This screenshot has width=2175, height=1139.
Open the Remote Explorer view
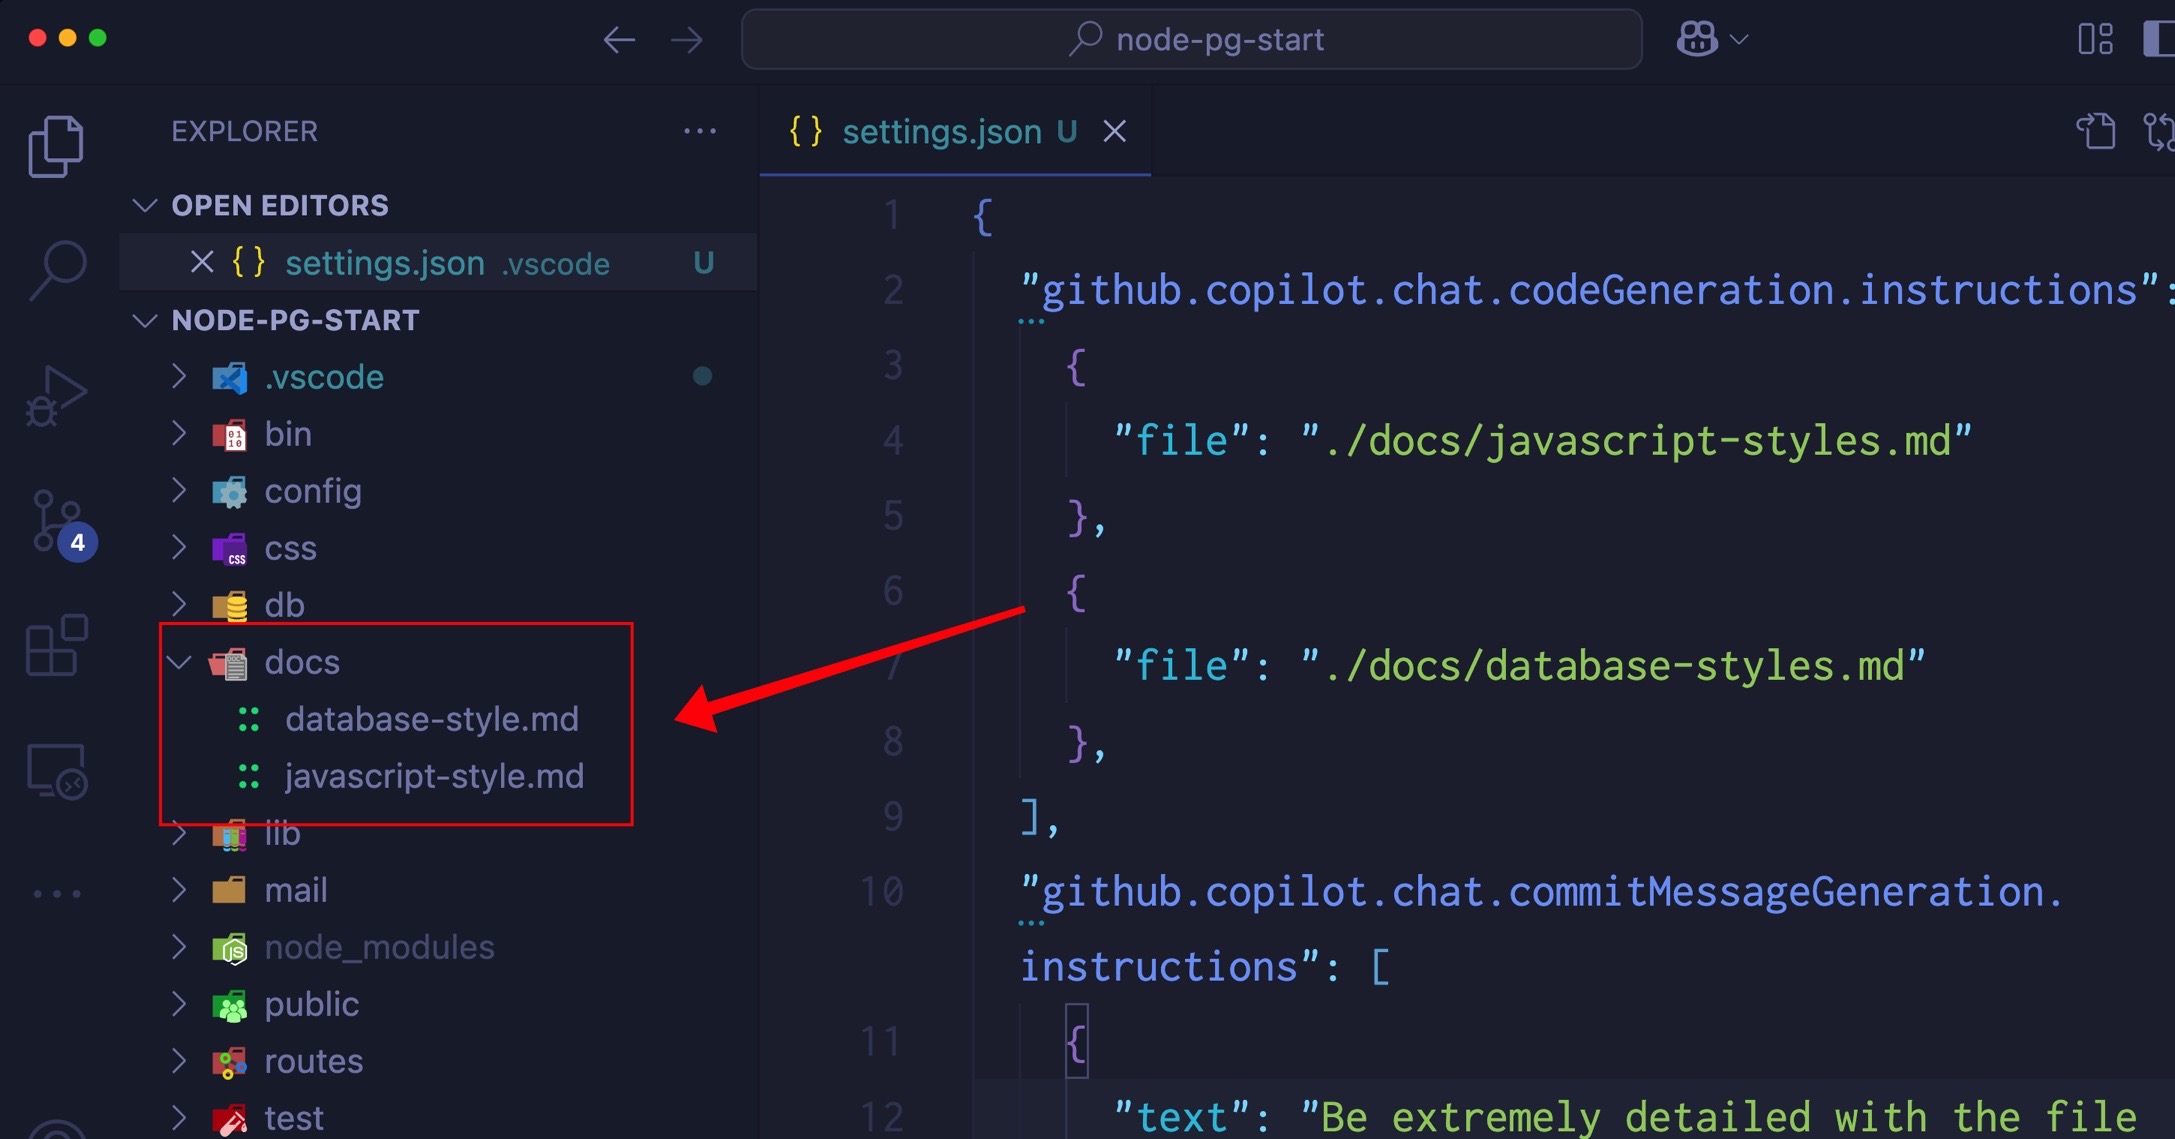point(57,770)
